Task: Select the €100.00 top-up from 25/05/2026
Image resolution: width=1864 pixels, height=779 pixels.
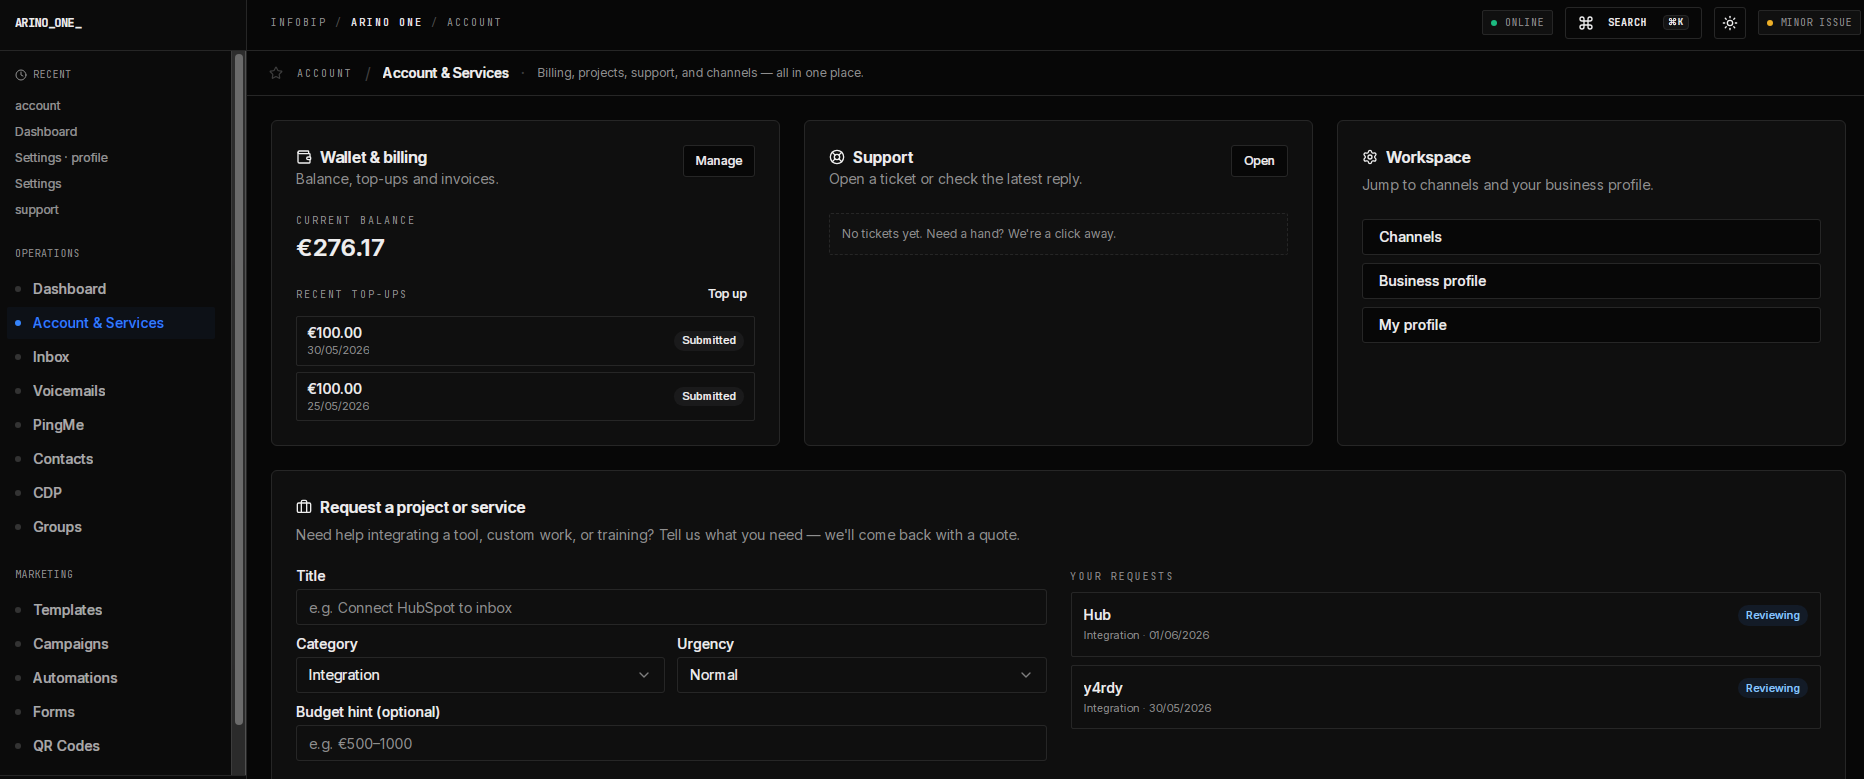Action: tap(525, 397)
